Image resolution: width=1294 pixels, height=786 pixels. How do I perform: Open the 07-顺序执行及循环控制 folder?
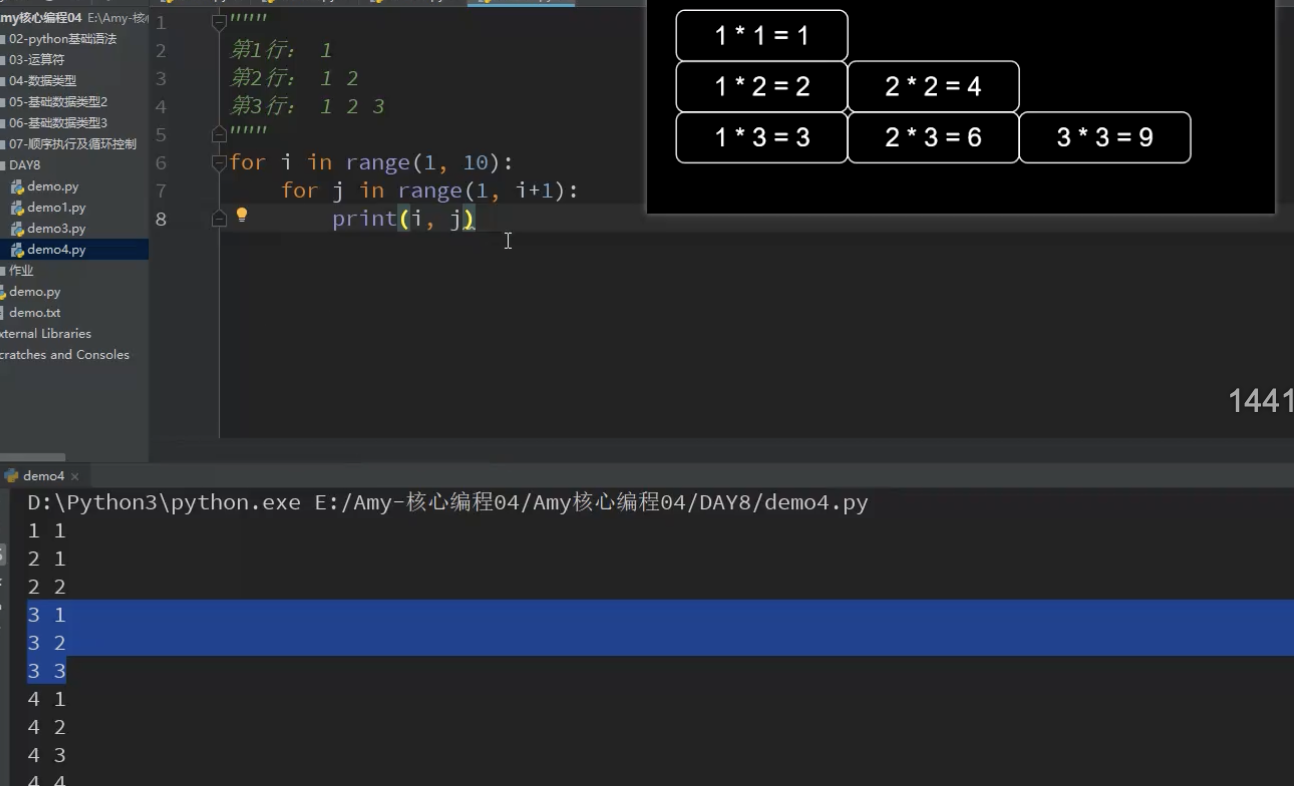[x=72, y=144]
